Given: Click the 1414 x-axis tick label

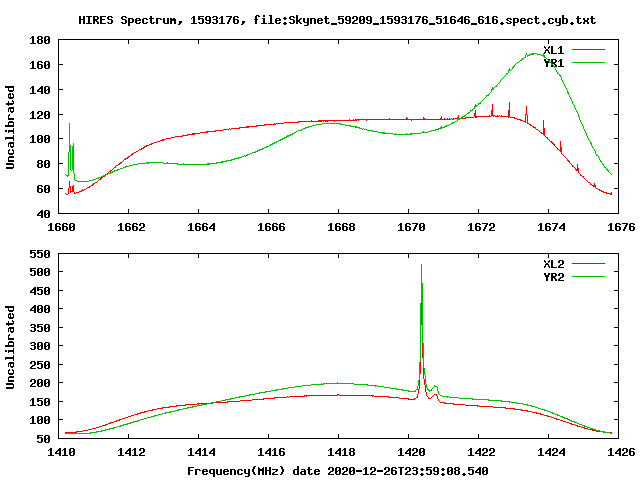Looking at the screenshot, I should [201, 452].
